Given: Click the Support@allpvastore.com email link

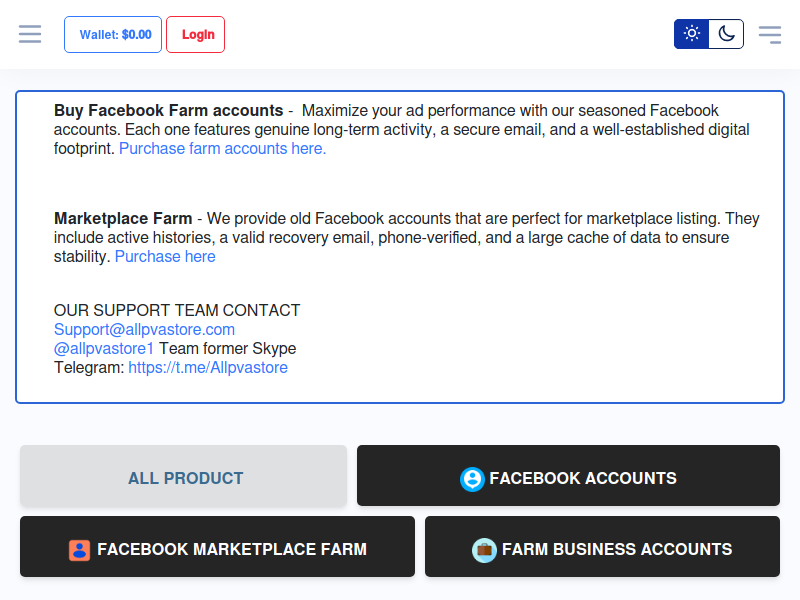Looking at the screenshot, I should tap(144, 329).
